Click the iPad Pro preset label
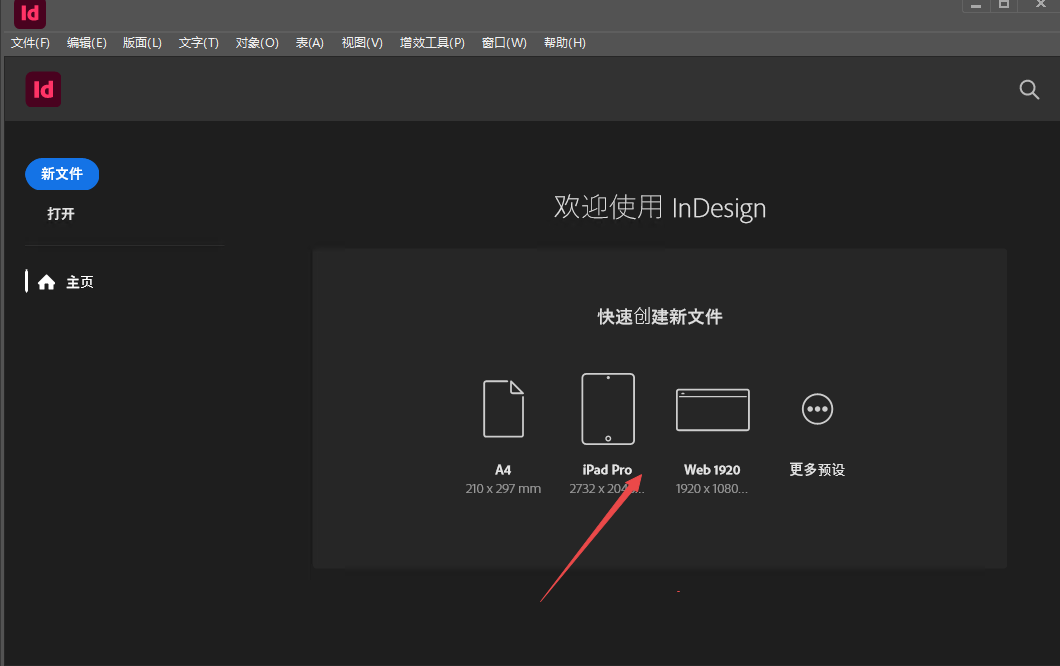Viewport: 1060px width, 666px height. [x=607, y=470]
